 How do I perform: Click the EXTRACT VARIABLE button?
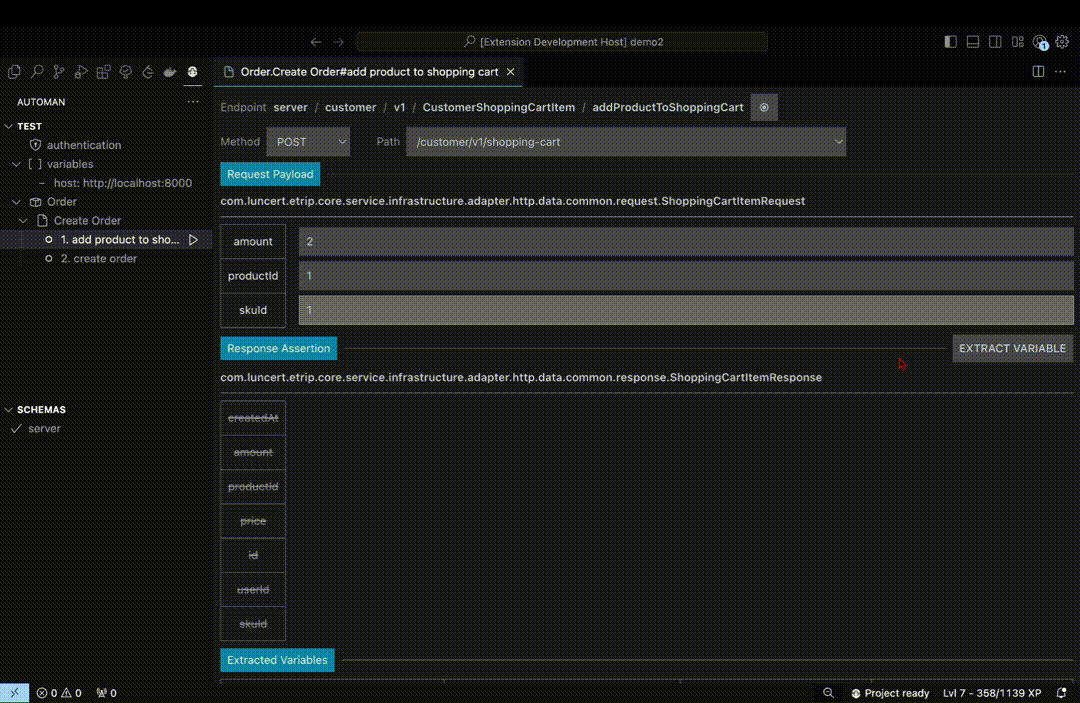(x=1012, y=348)
